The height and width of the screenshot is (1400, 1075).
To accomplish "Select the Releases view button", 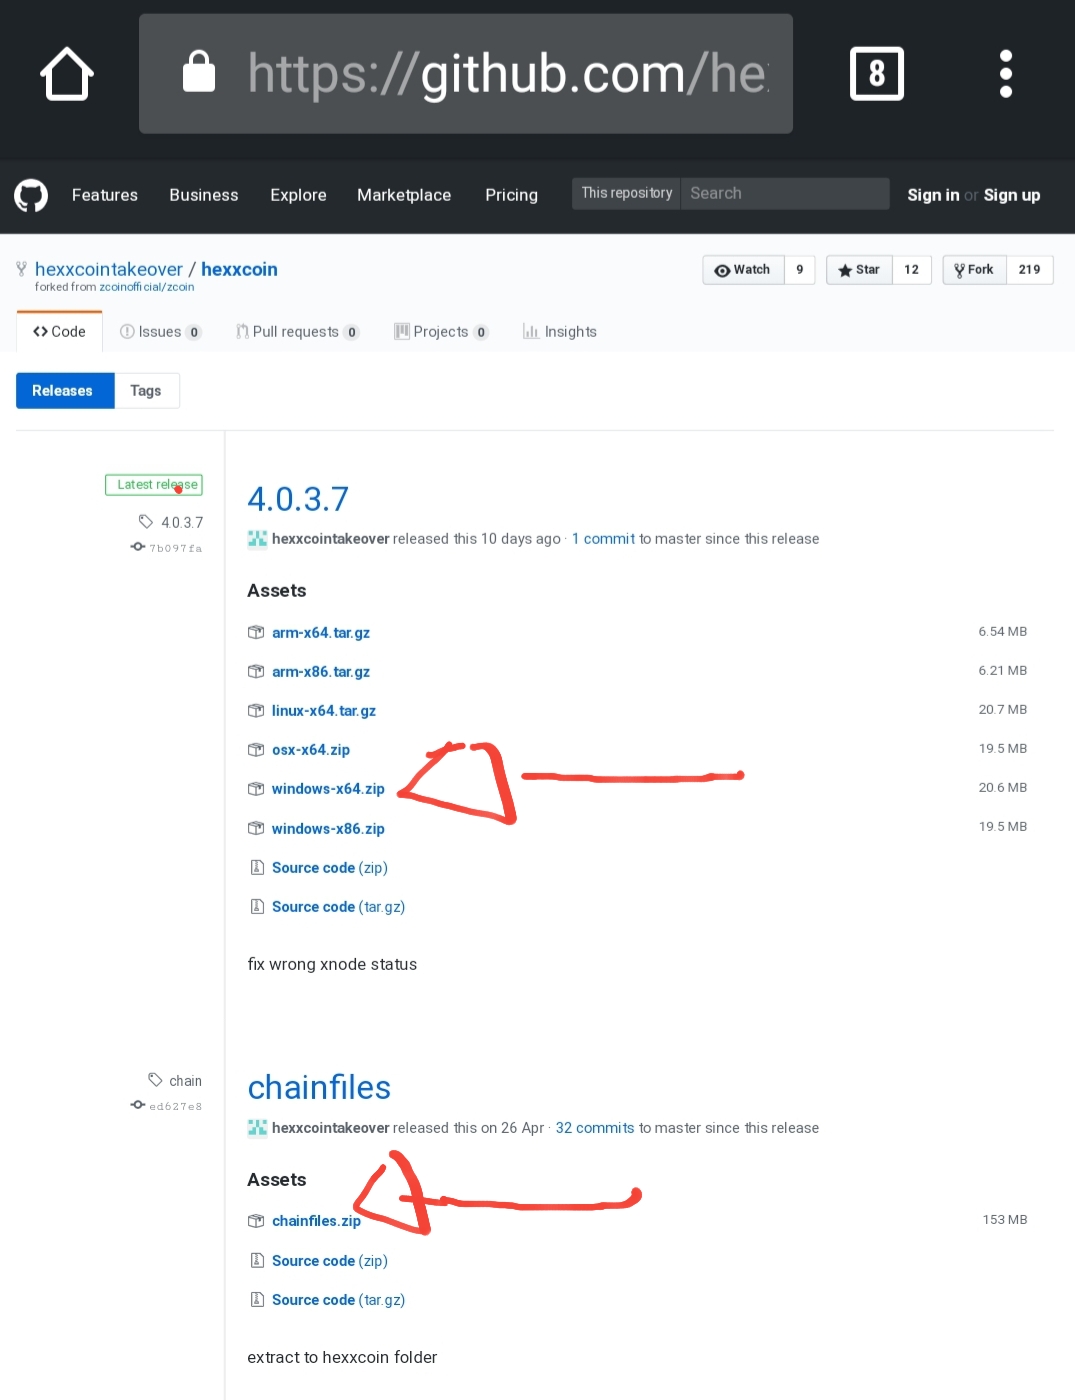I will point(65,391).
